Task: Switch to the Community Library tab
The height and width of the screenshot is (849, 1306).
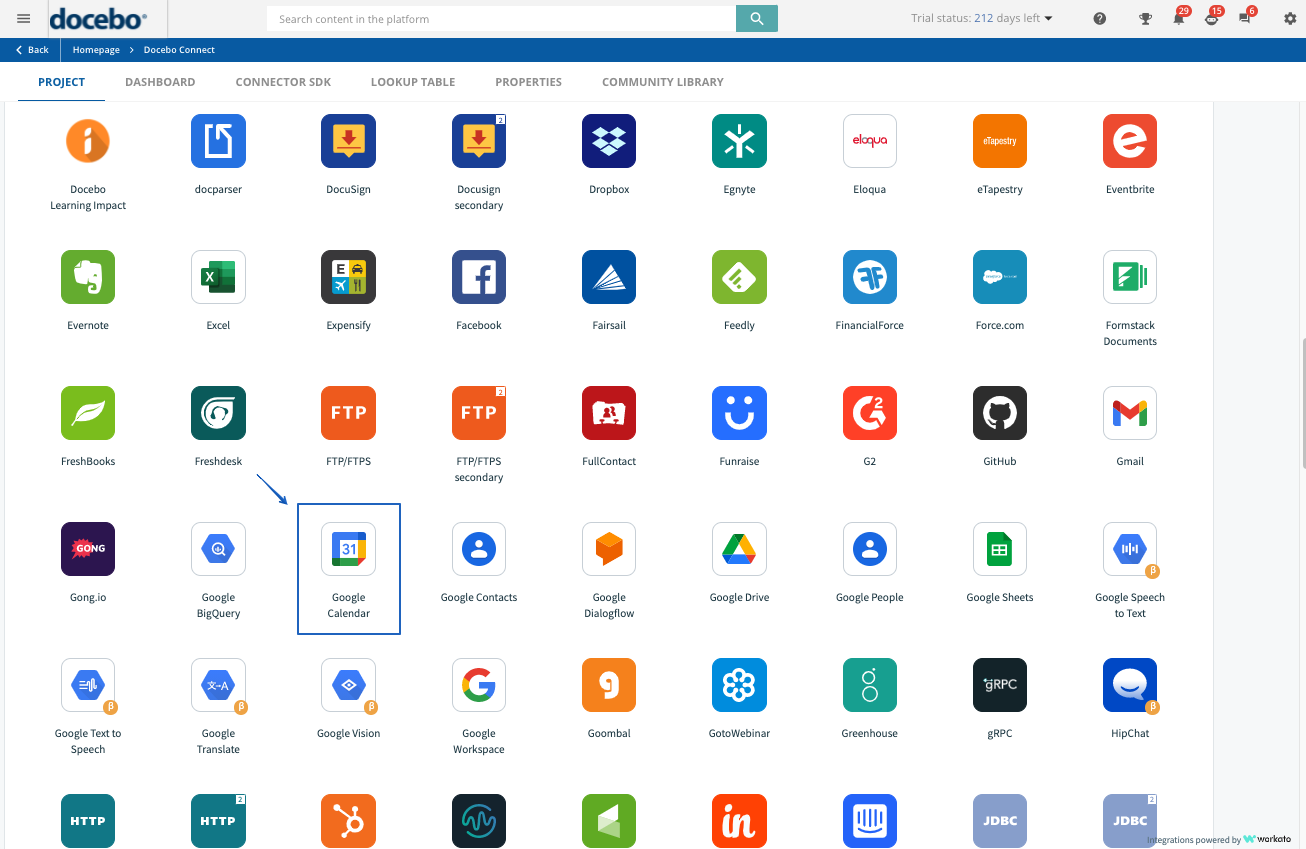Action: (x=663, y=82)
